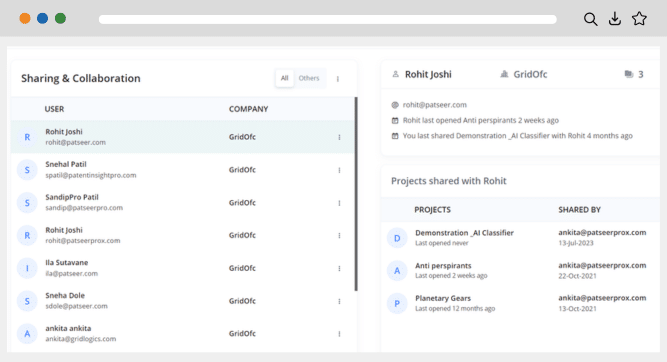Image resolution: width=667 pixels, height=362 pixels.
Task: Open the more options menu beside Others
Action: point(338,79)
